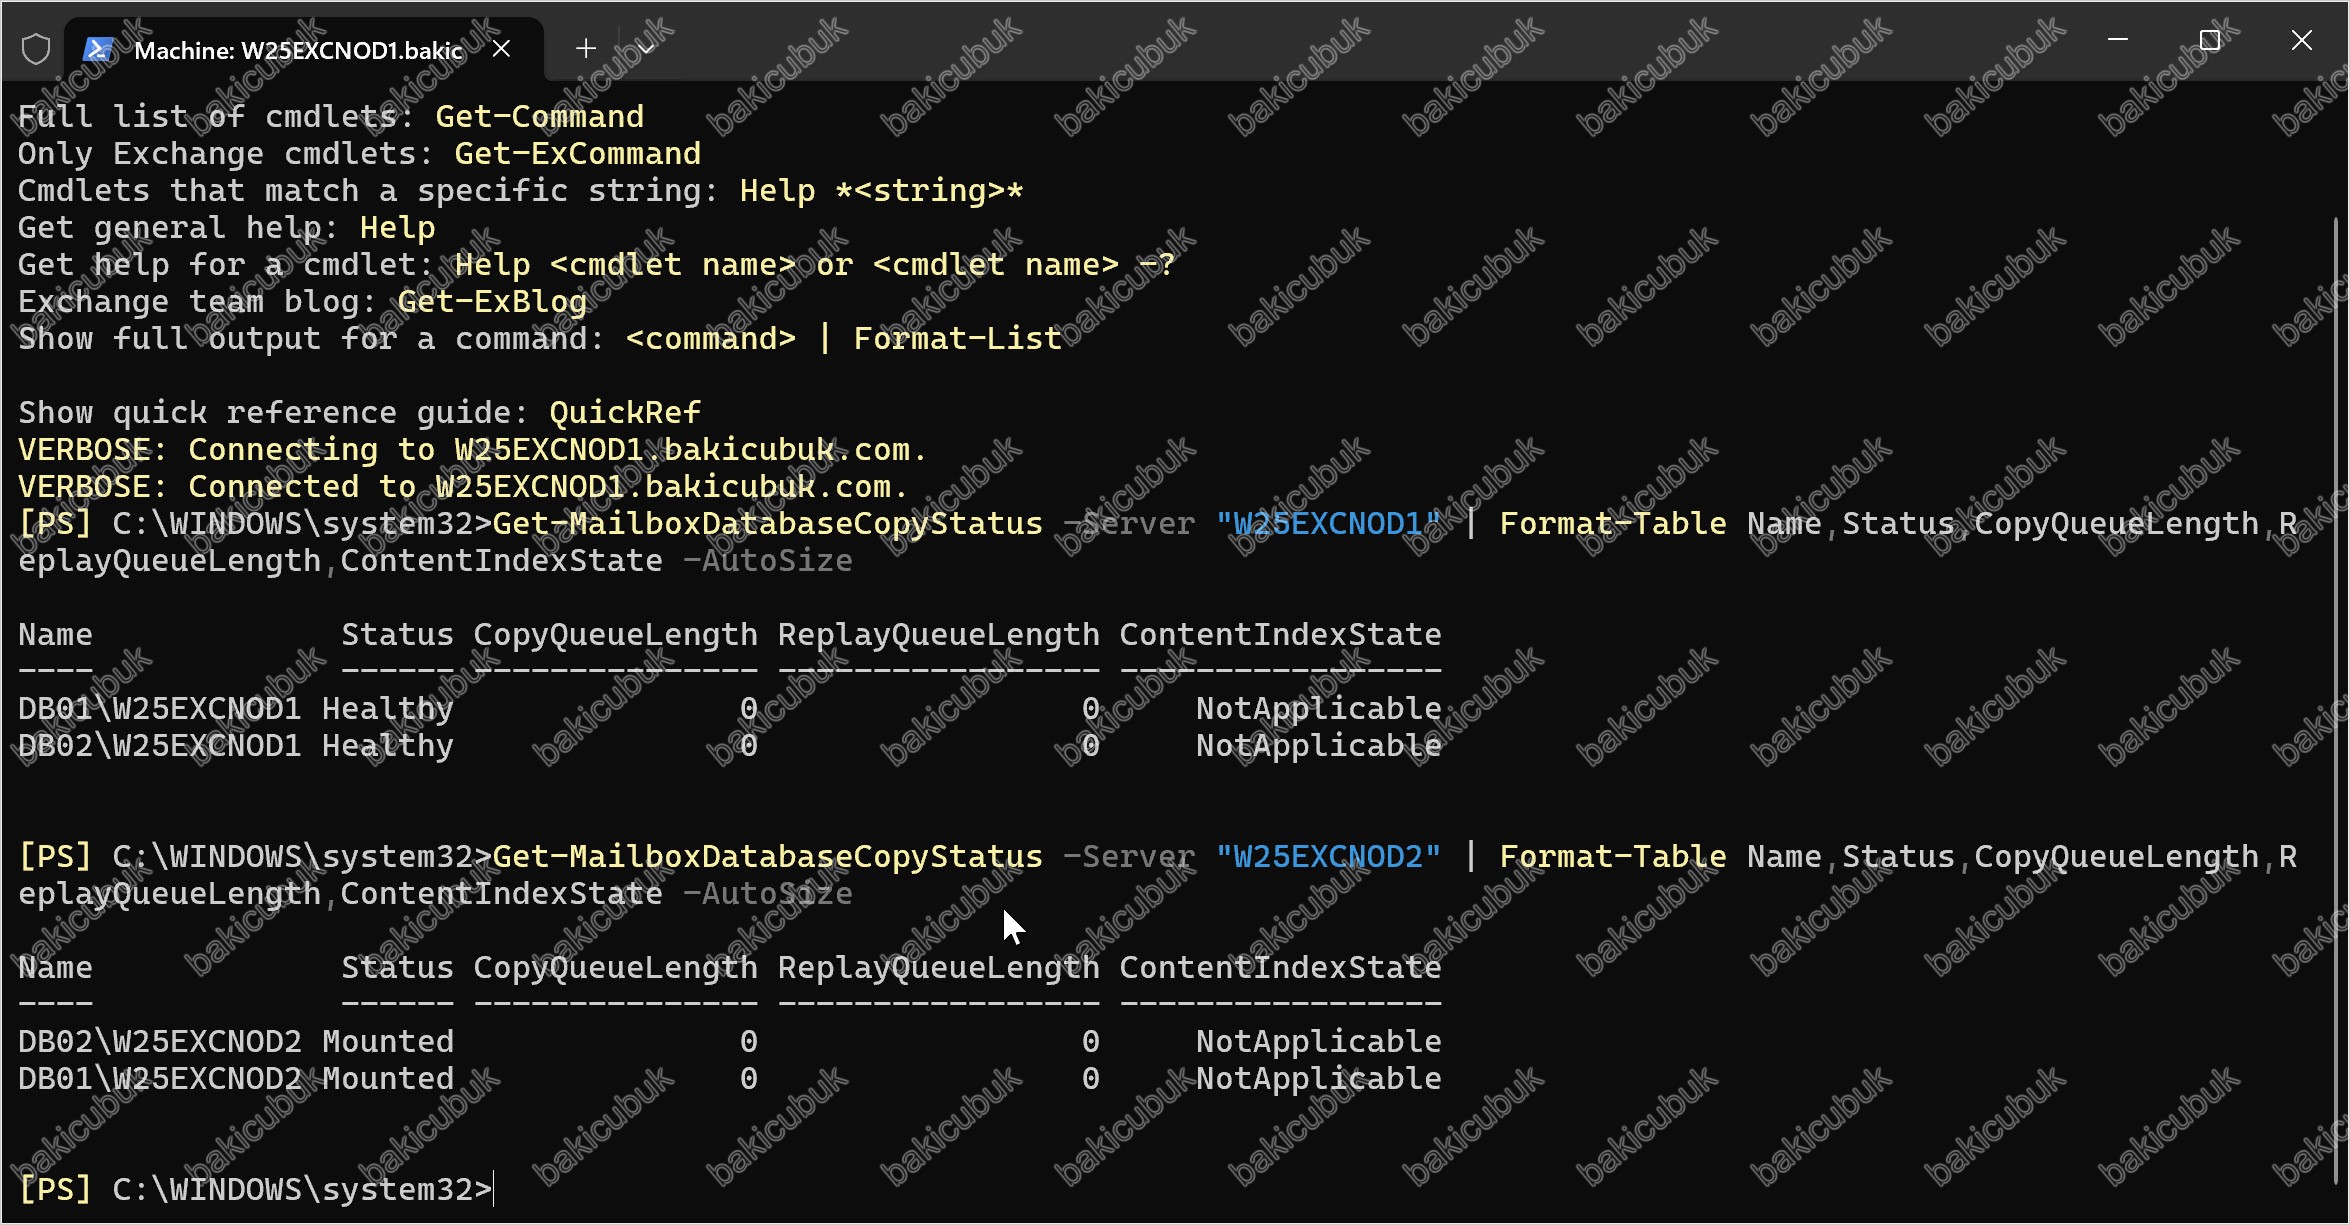Close the Machine: W25EXCNOD1 tab
The height and width of the screenshot is (1225, 2350).
click(502, 48)
